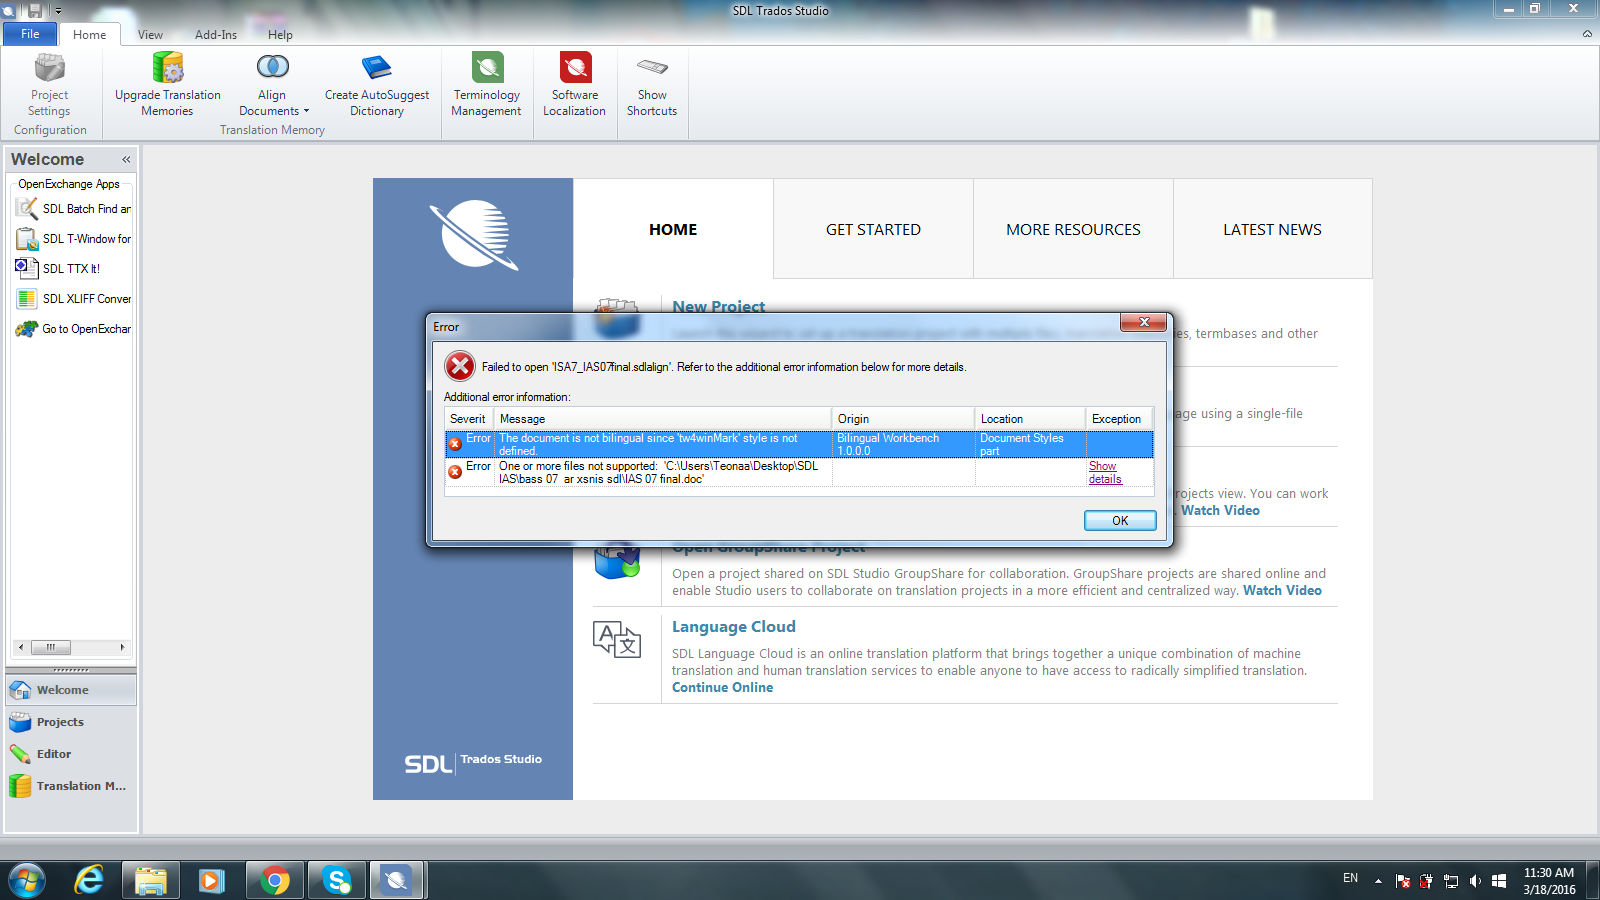Open the media player taskbar icon
Screen dimensions: 1600x900
click(211, 881)
